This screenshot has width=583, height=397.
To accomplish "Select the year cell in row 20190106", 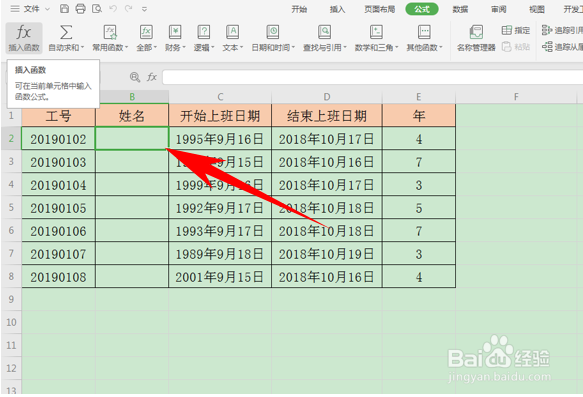I will pyautogui.click(x=419, y=230).
